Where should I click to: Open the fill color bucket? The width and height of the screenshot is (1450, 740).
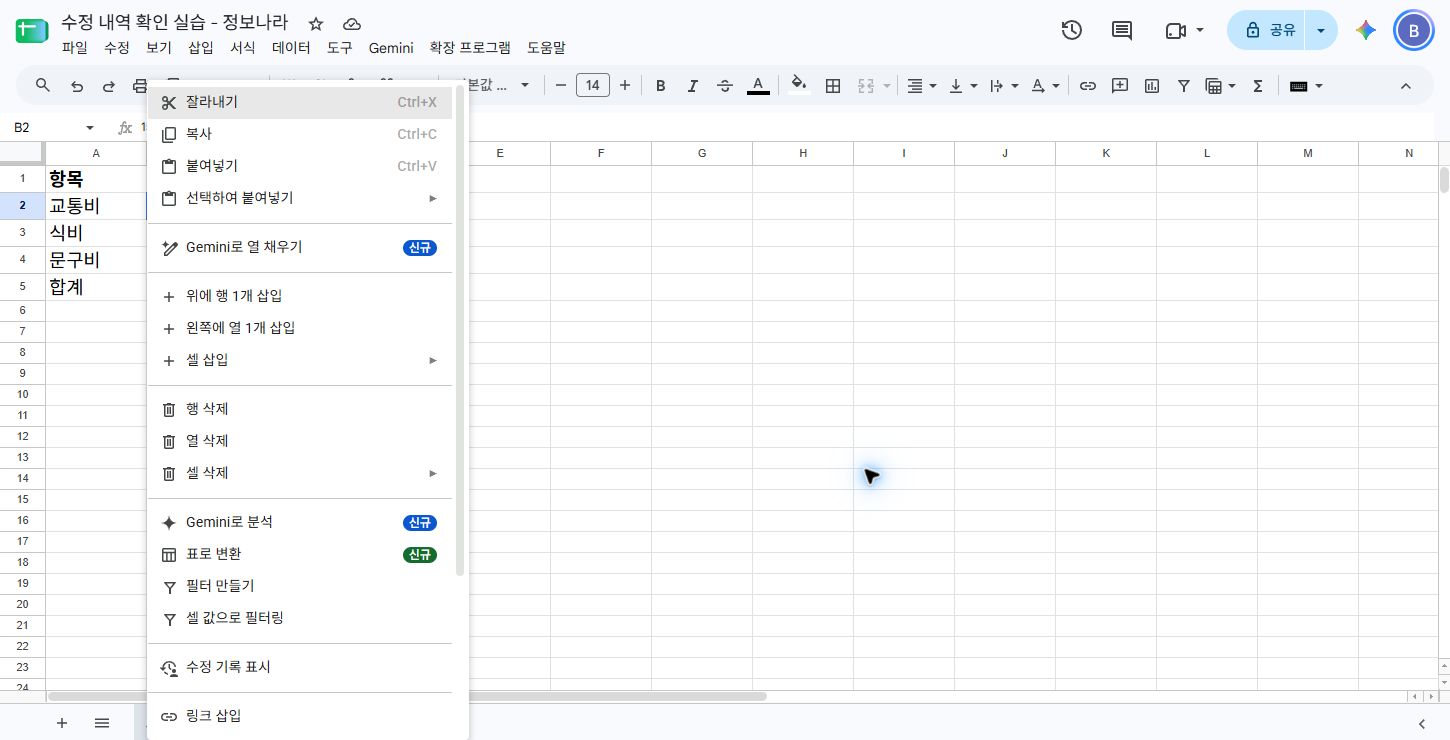798,86
